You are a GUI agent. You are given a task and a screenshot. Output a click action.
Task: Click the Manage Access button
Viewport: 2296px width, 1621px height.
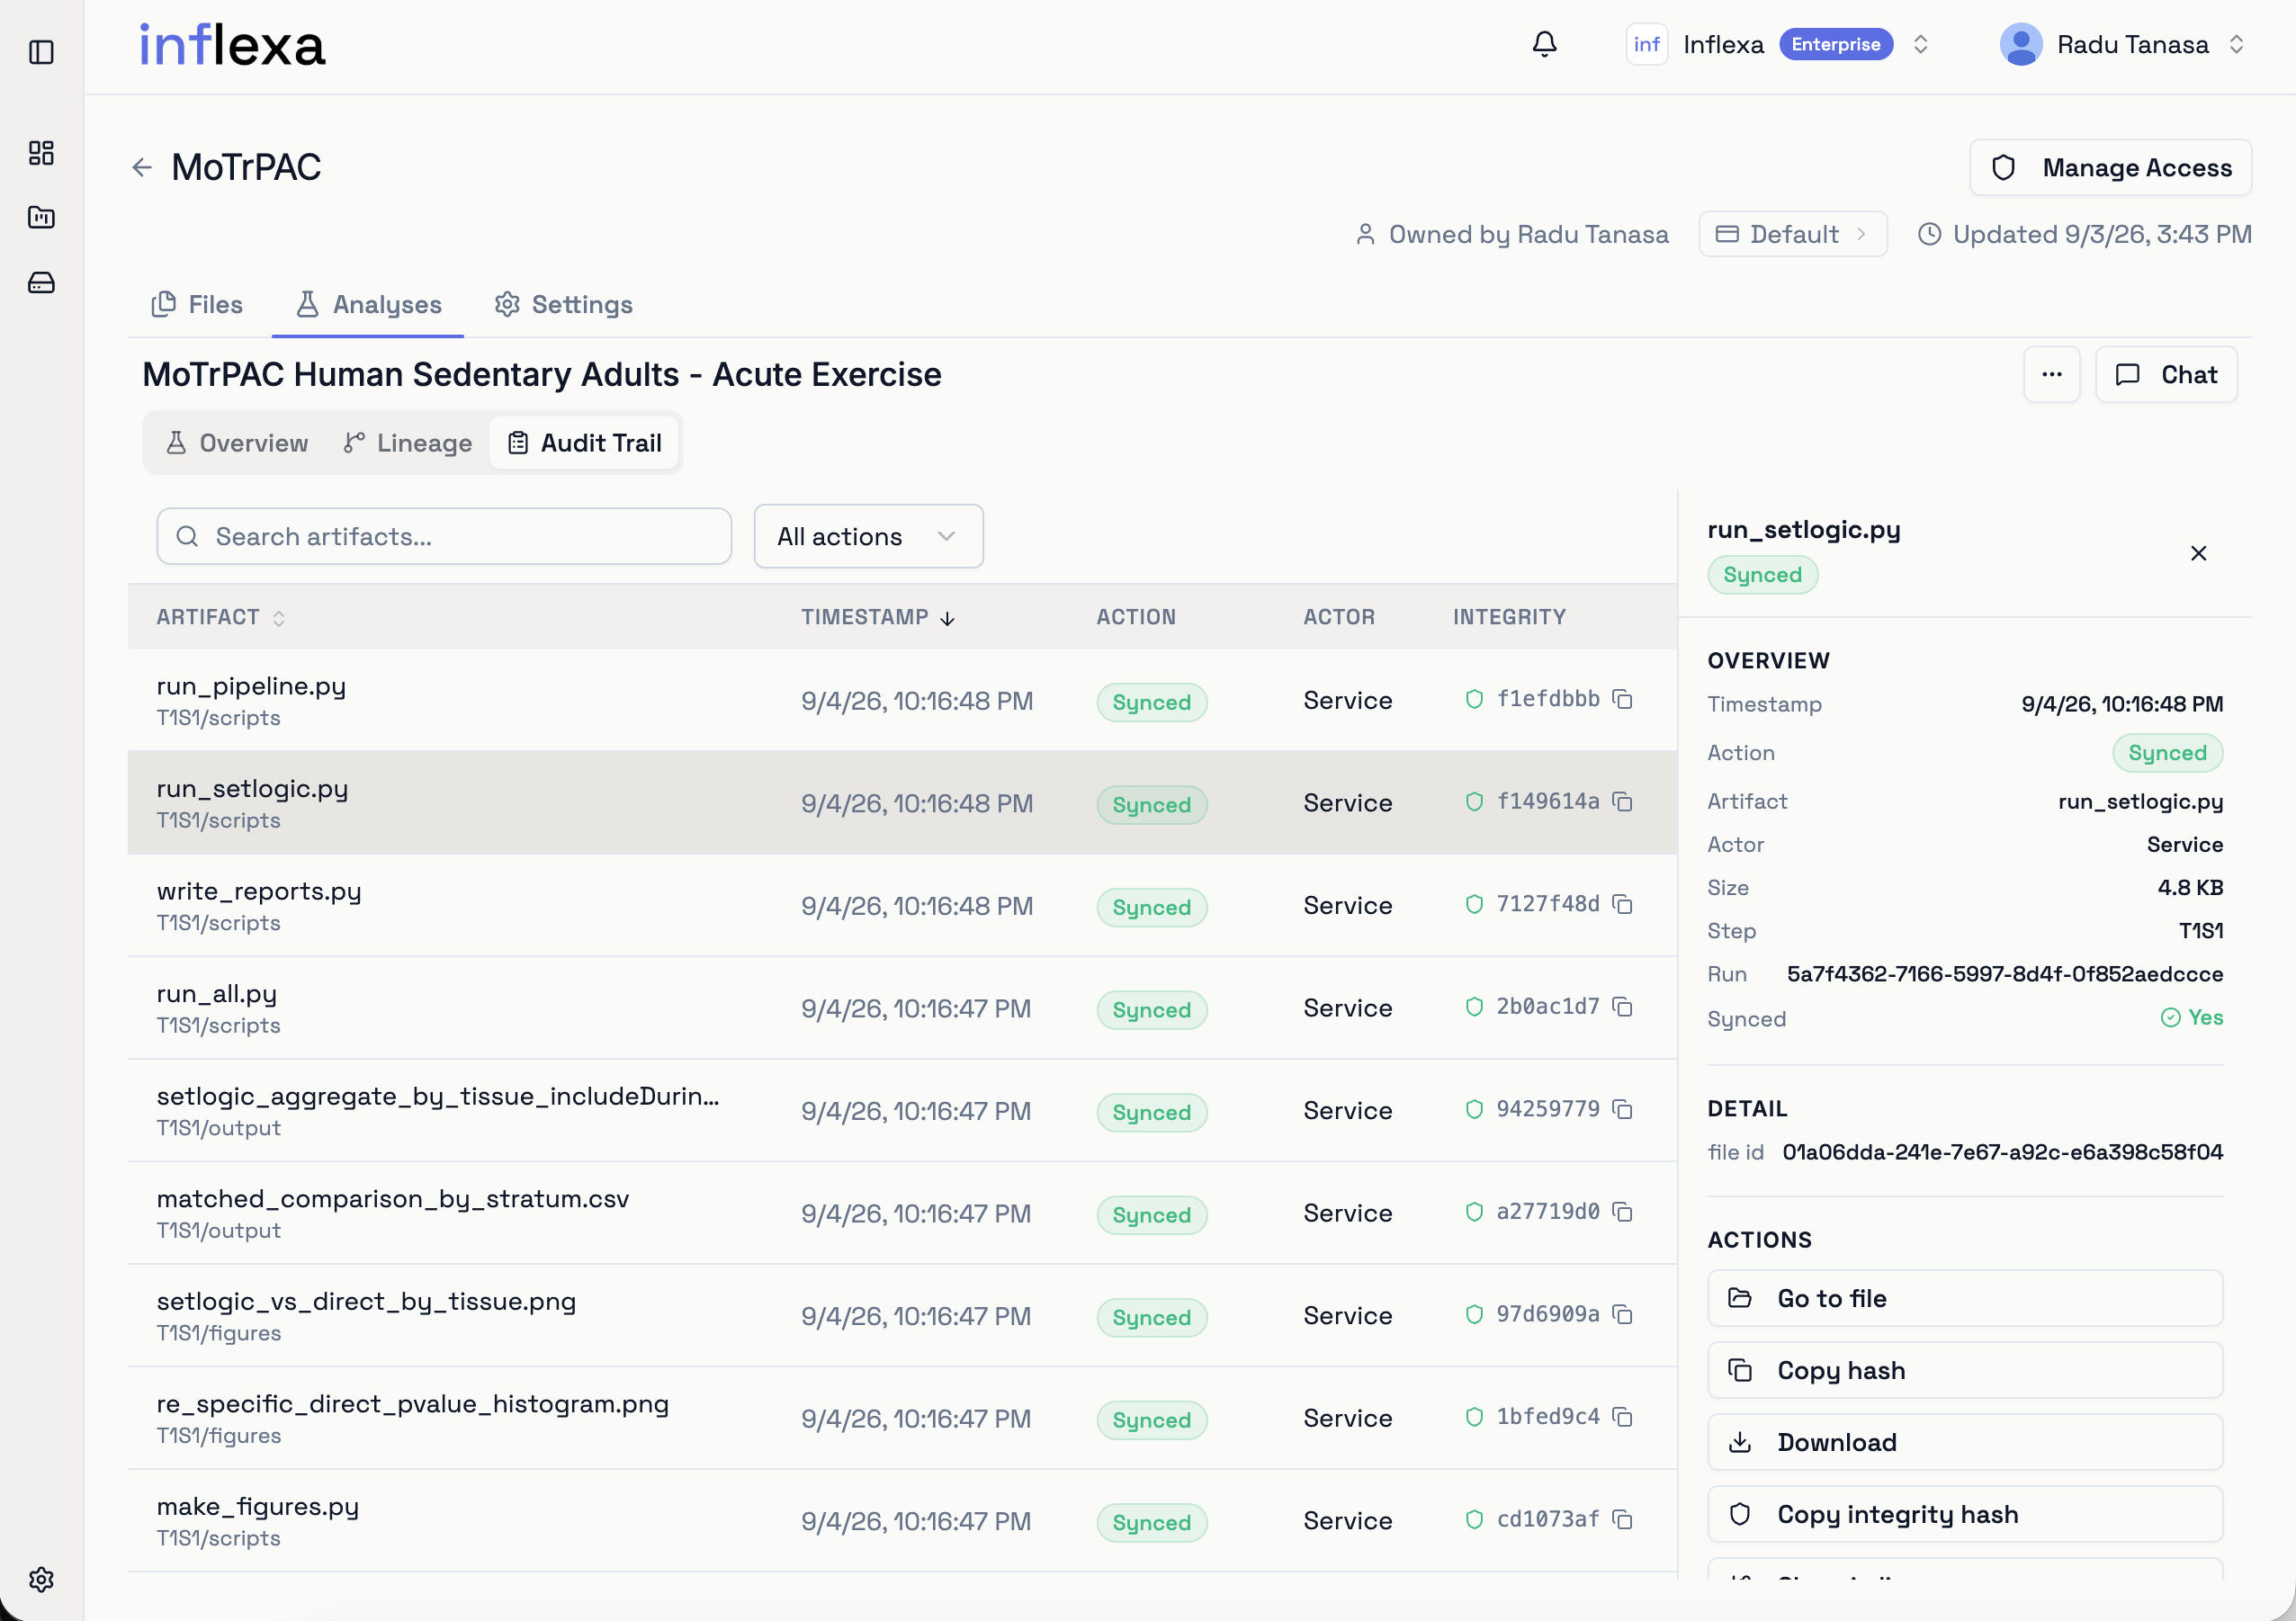(2110, 167)
